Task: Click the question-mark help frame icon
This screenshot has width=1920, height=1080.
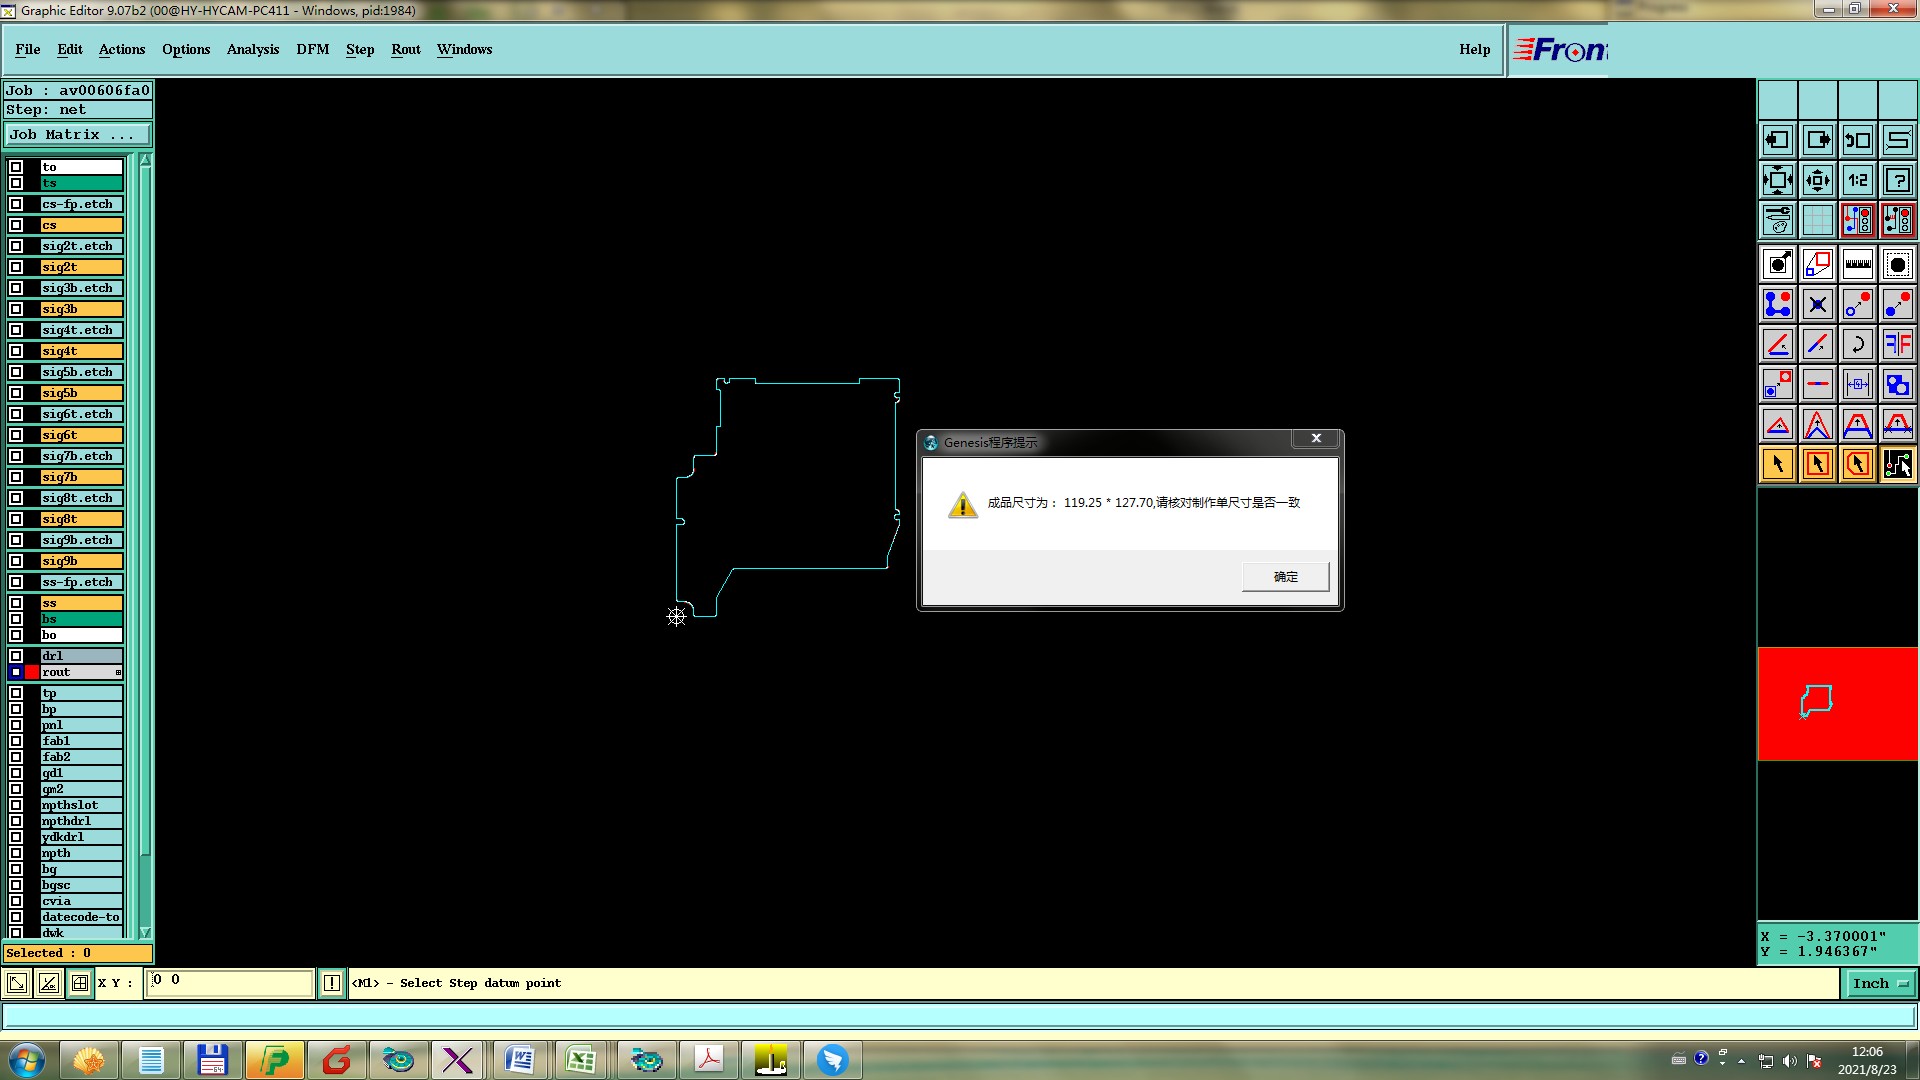Action: [1897, 180]
